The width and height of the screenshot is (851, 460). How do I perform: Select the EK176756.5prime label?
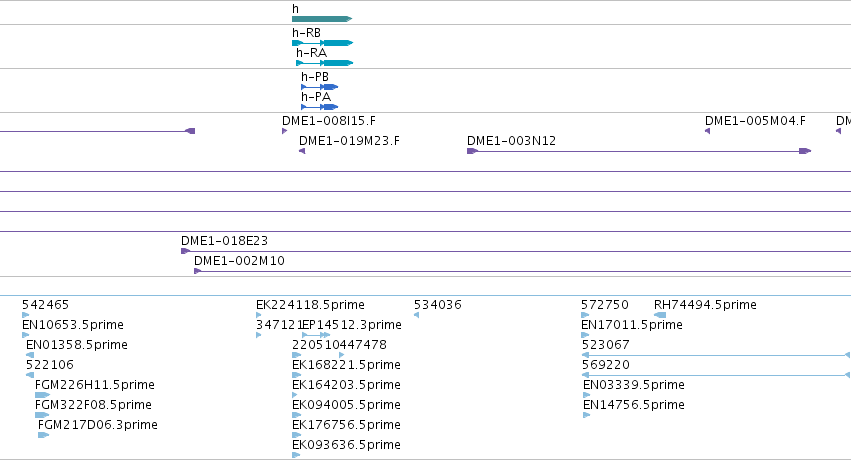pos(346,425)
